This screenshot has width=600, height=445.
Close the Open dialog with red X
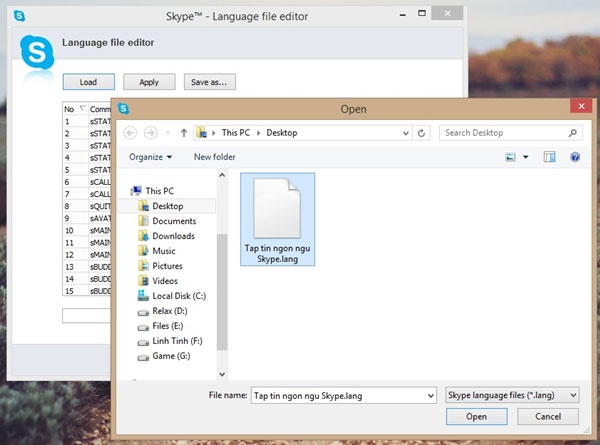tap(581, 106)
